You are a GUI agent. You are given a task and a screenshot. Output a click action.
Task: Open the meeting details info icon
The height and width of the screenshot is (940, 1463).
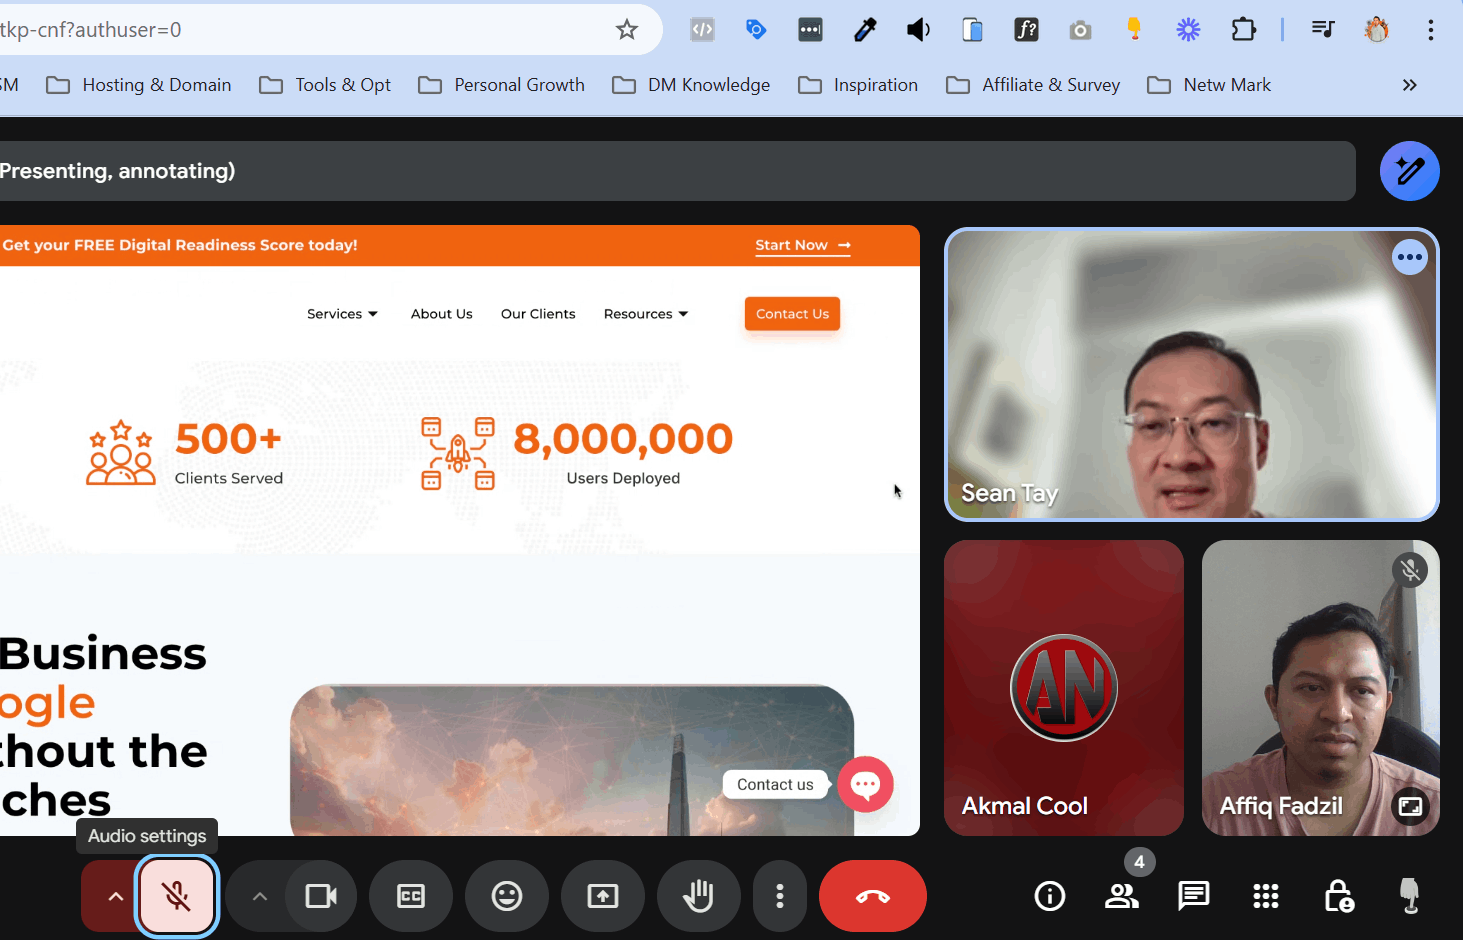point(1050,896)
